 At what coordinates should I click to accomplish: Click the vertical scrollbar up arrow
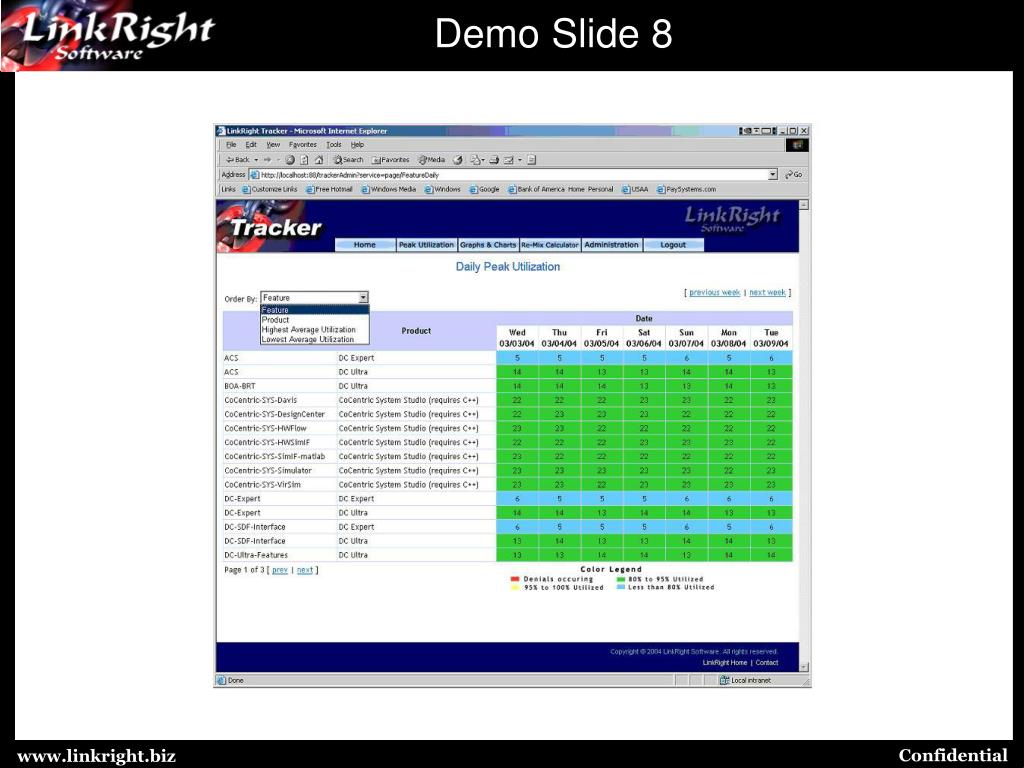pyautogui.click(x=804, y=205)
